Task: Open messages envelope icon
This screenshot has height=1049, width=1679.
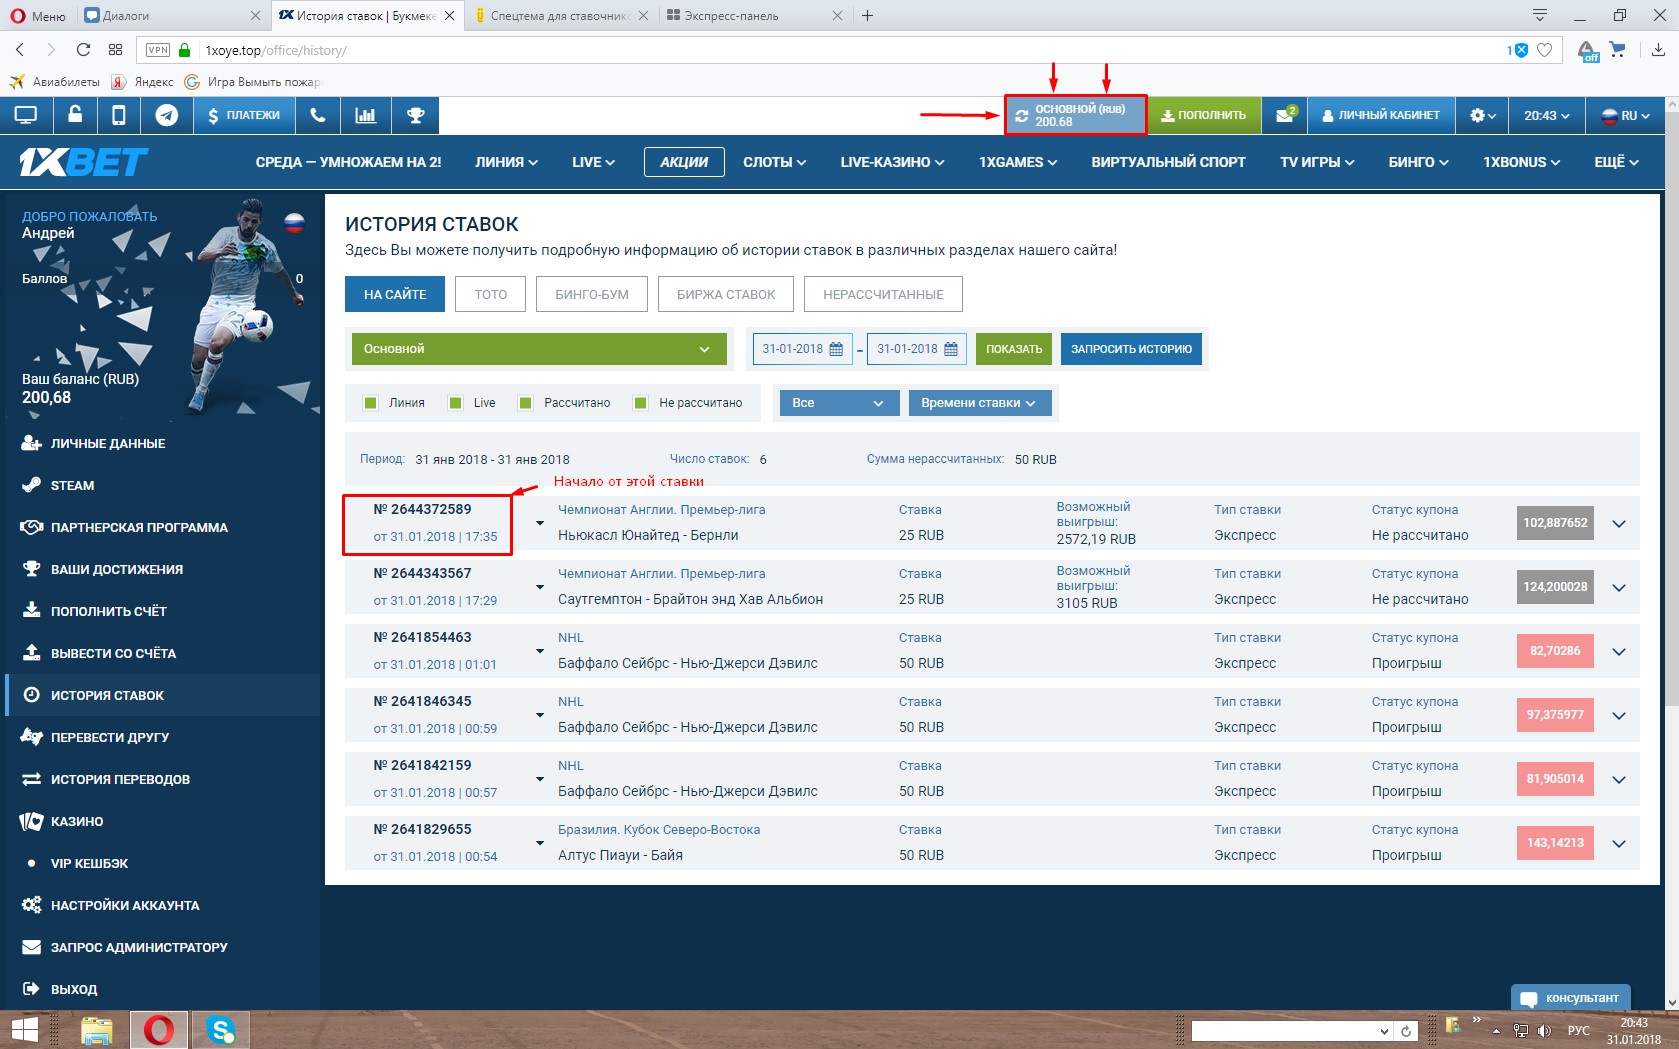Action: (1285, 116)
